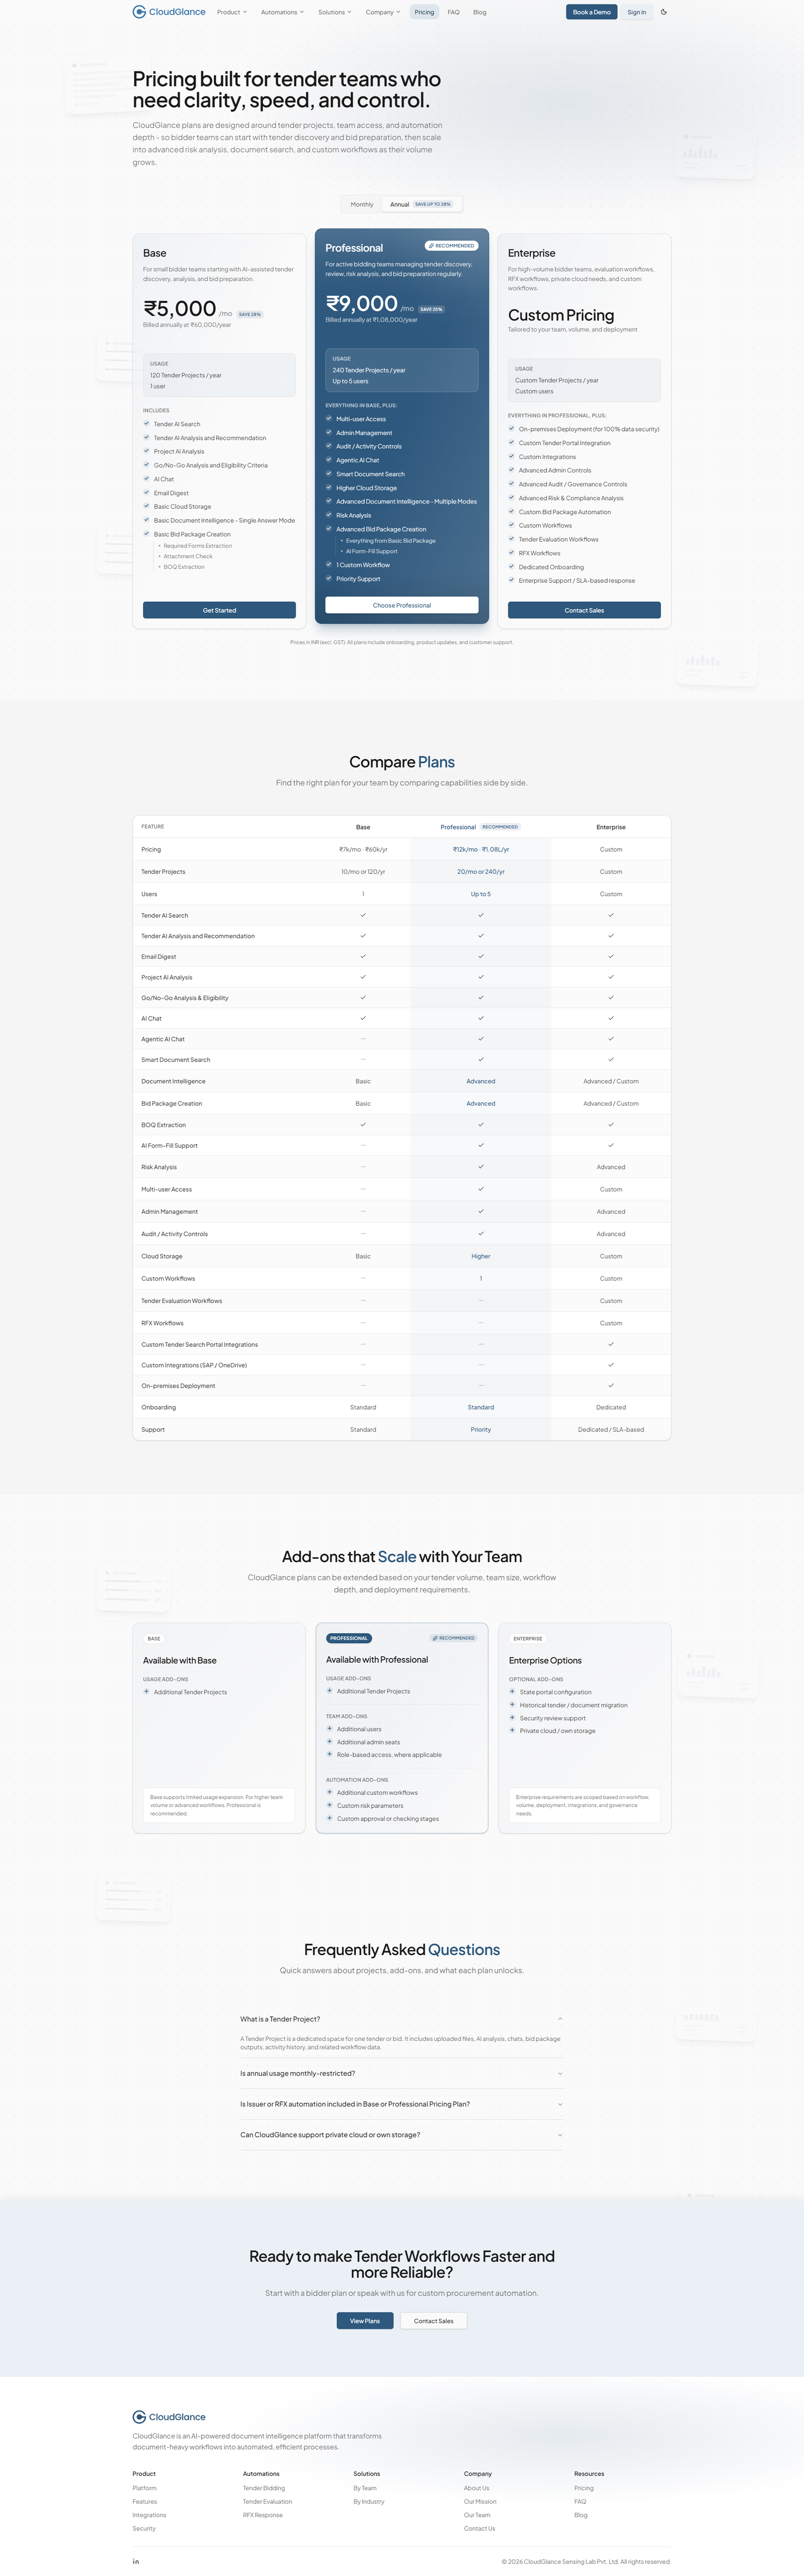Click 'Up to 5' in the Users row
Screen dimensions: 804x2576
[481, 894]
